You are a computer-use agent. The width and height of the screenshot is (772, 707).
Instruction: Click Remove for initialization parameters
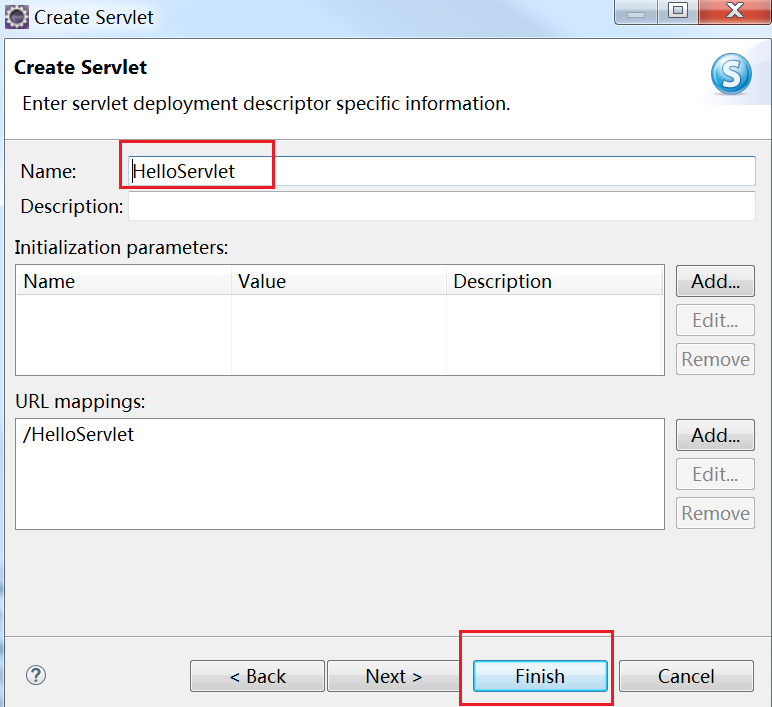715,359
